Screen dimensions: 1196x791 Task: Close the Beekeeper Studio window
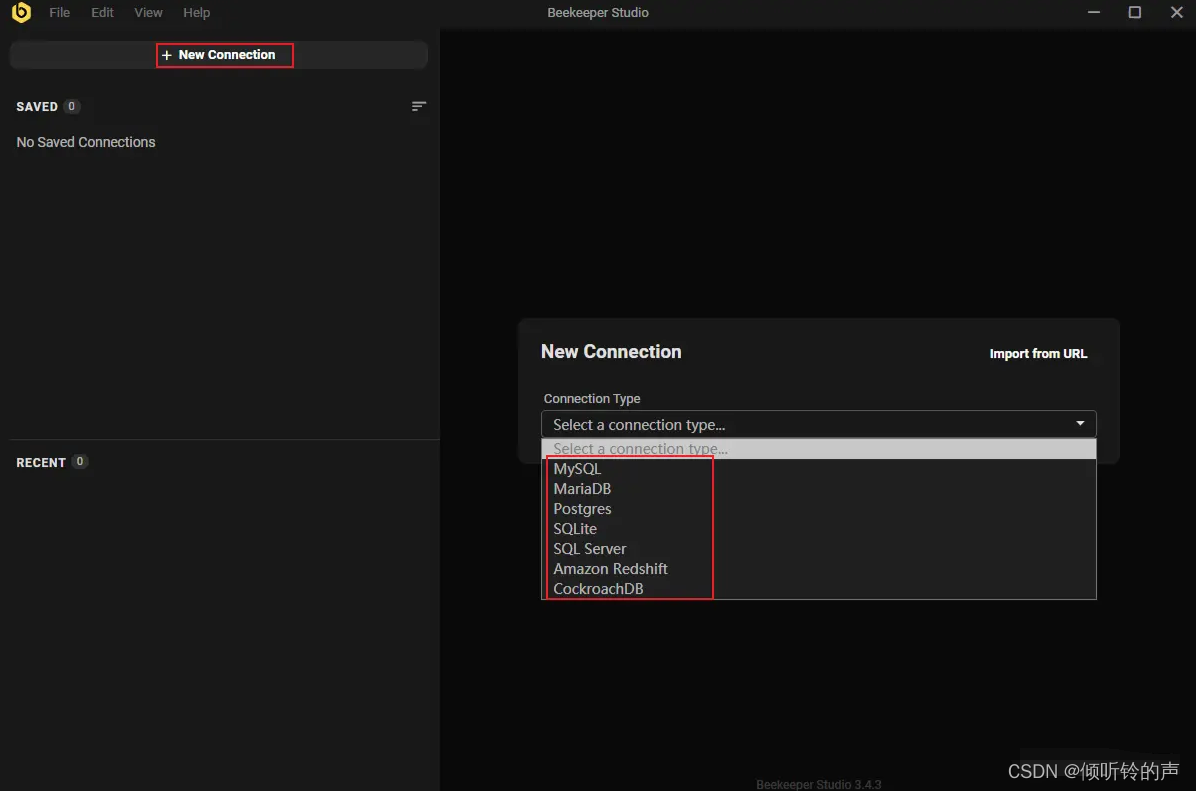pyautogui.click(x=1176, y=12)
